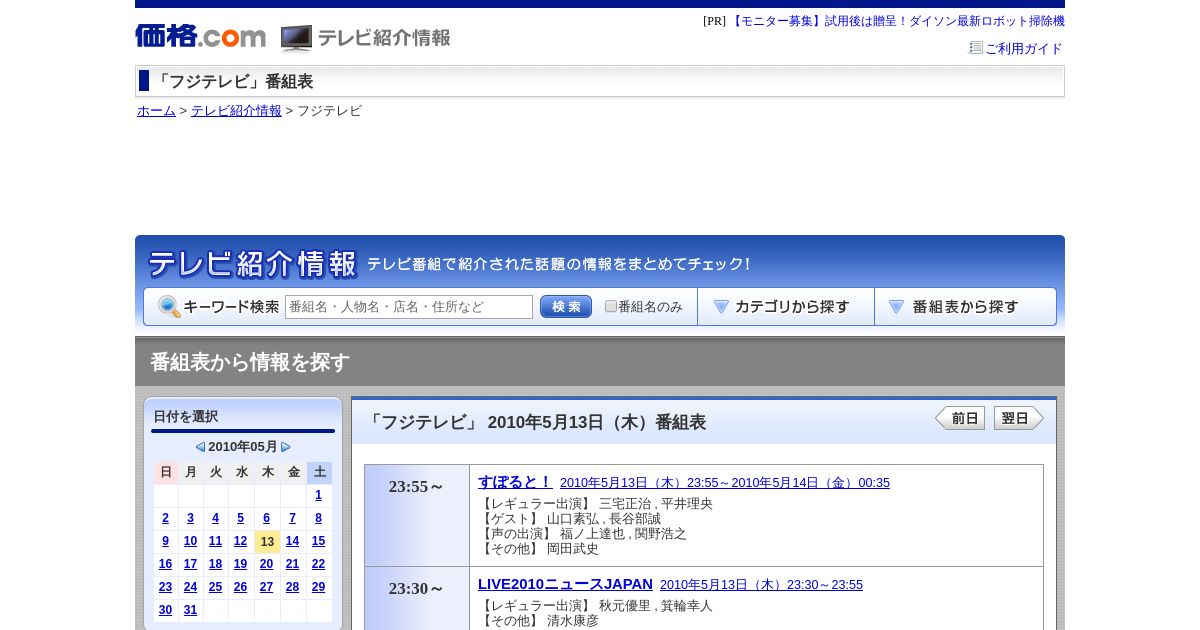Select May 15 in the calendar
Image resolution: width=1200 pixels, height=630 pixels.
click(318, 541)
